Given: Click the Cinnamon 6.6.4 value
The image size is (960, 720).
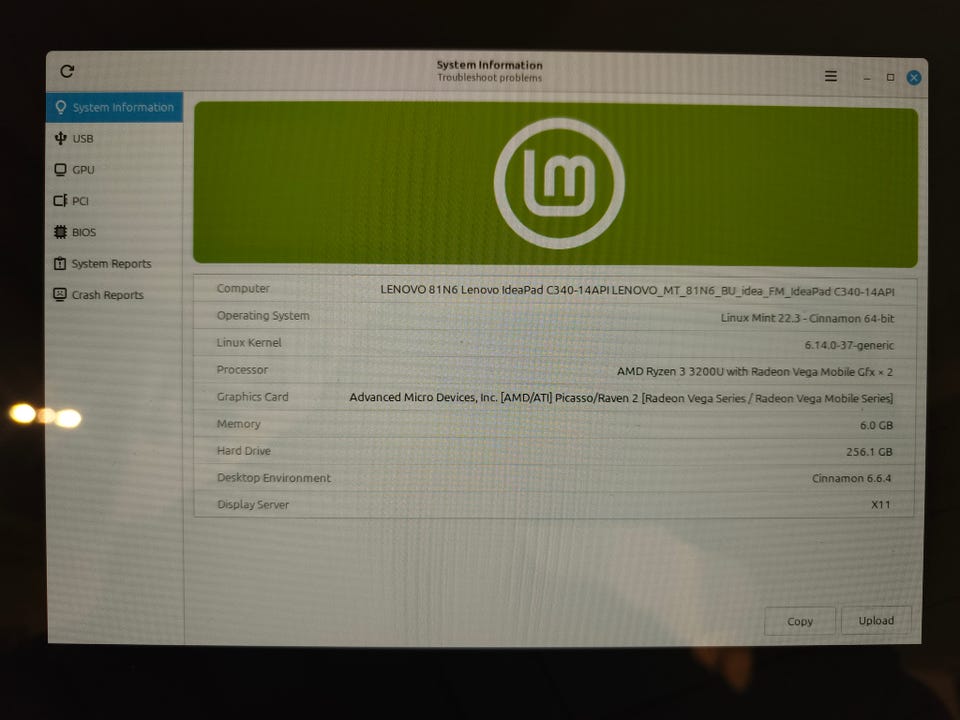Looking at the screenshot, I should [x=852, y=478].
